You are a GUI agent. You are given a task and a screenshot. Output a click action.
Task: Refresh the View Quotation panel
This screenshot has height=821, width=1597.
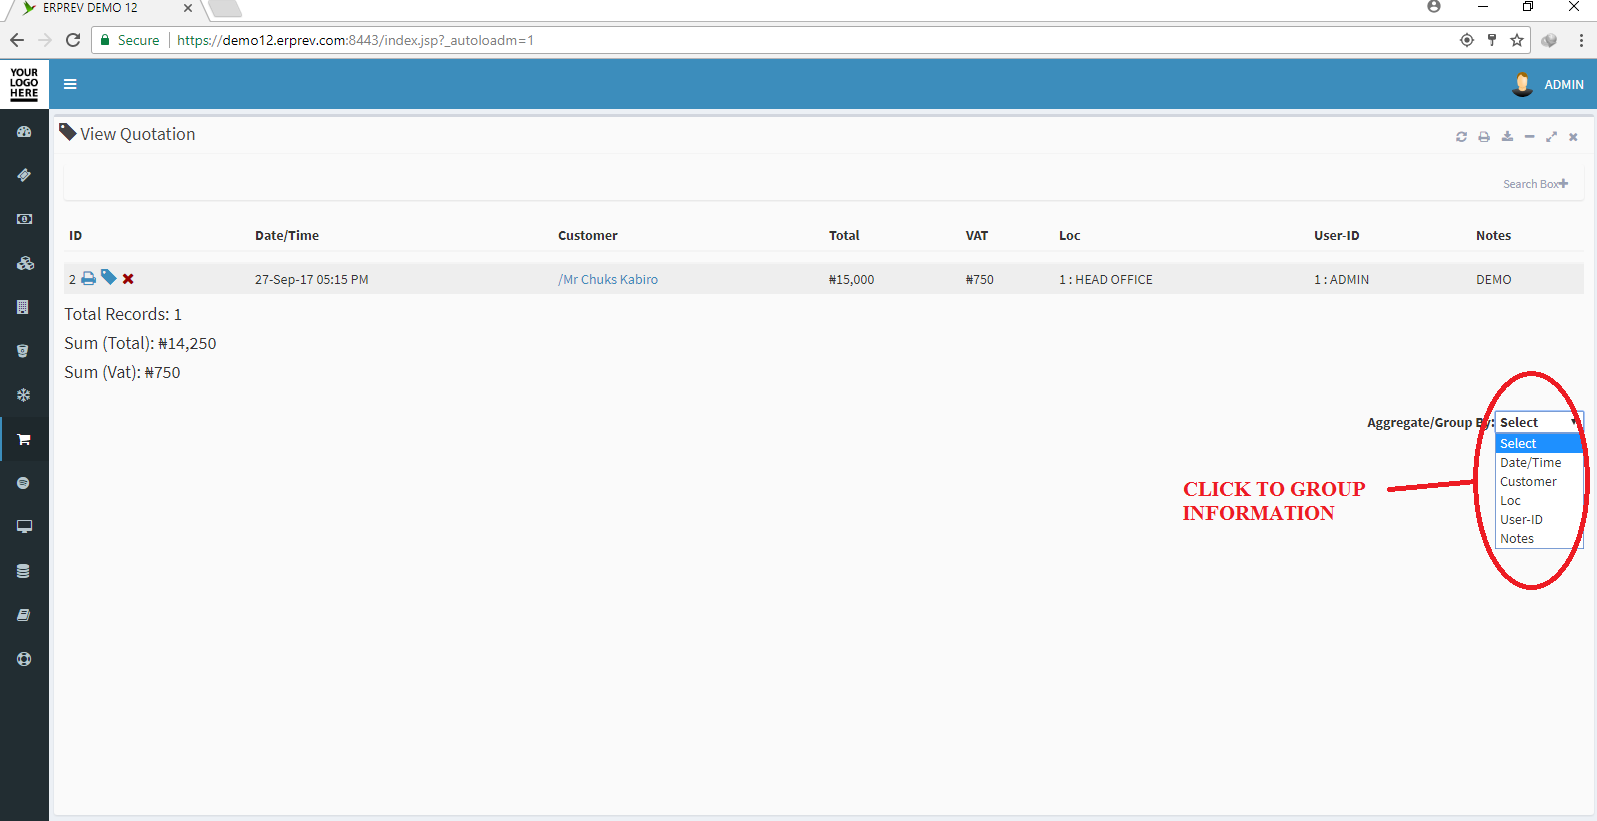coord(1461,137)
